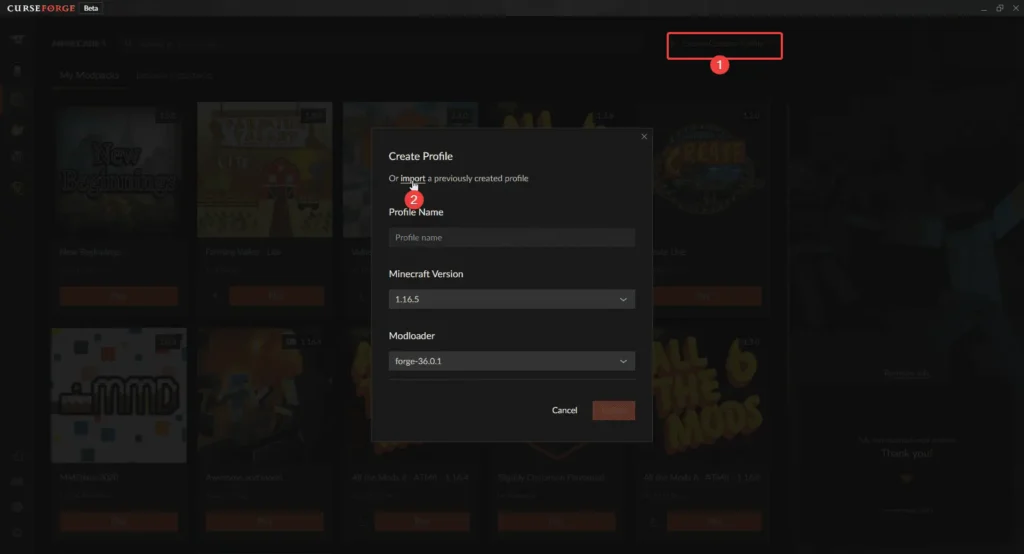Open the New Beginnings modpack thumbnail
The width and height of the screenshot is (1024, 554).
click(x=118, y=170)
